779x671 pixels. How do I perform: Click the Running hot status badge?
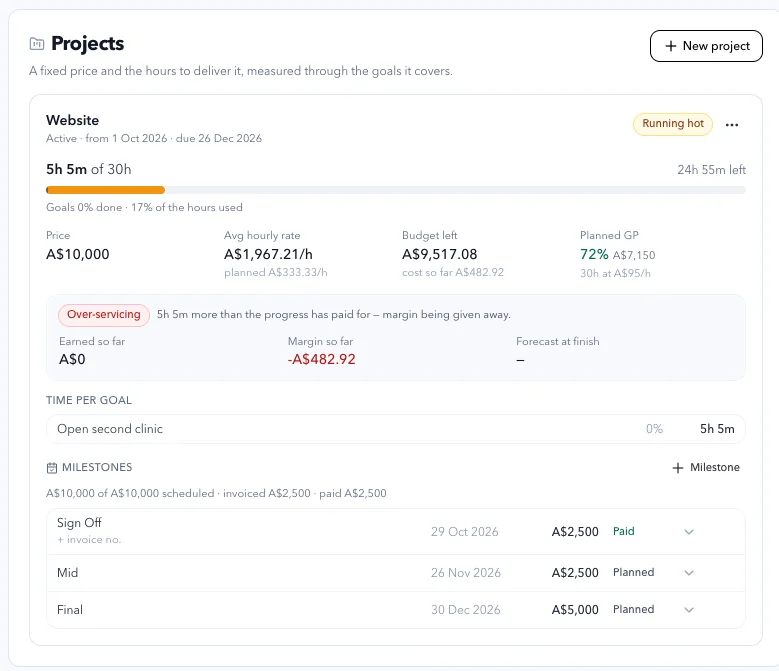coord(673,124)
